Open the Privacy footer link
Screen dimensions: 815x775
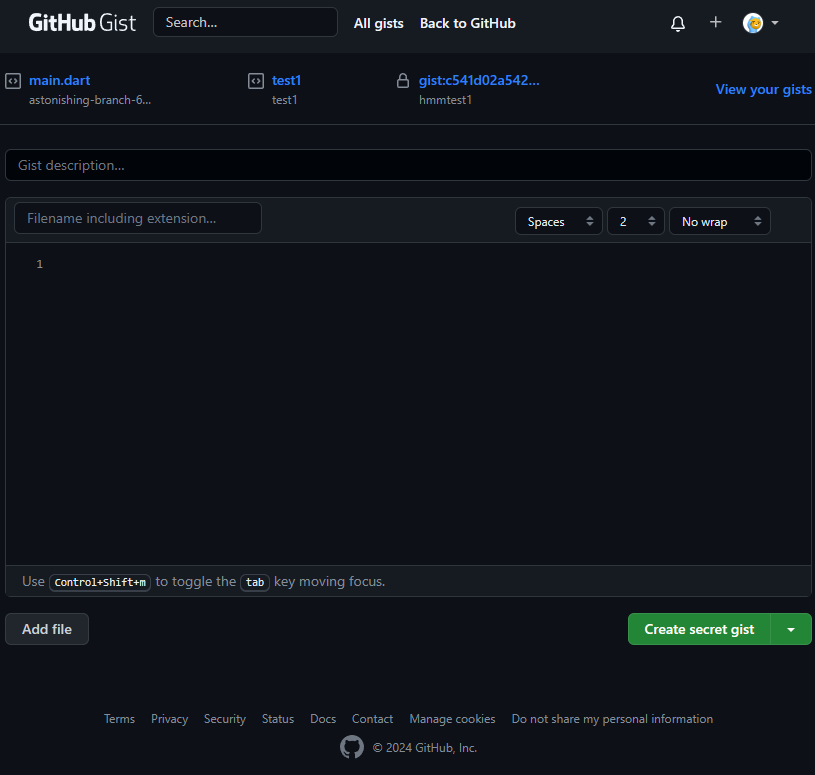[169, 719]
